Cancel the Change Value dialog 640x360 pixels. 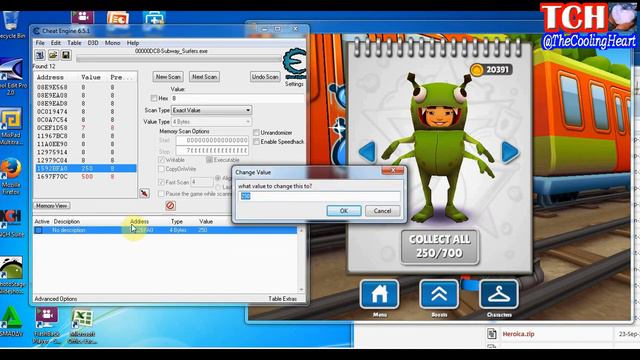point(382,211)
